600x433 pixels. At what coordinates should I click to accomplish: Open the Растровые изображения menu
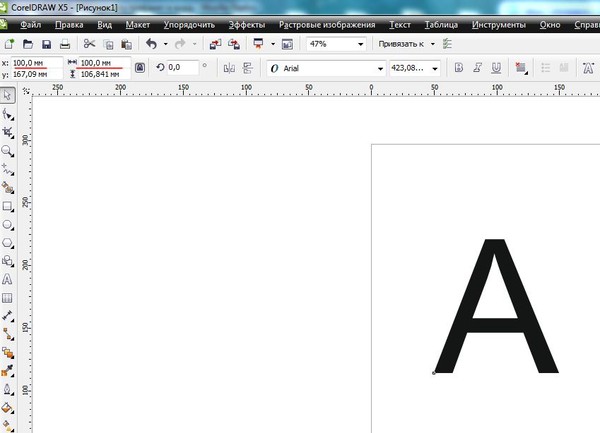pos(327,25)
